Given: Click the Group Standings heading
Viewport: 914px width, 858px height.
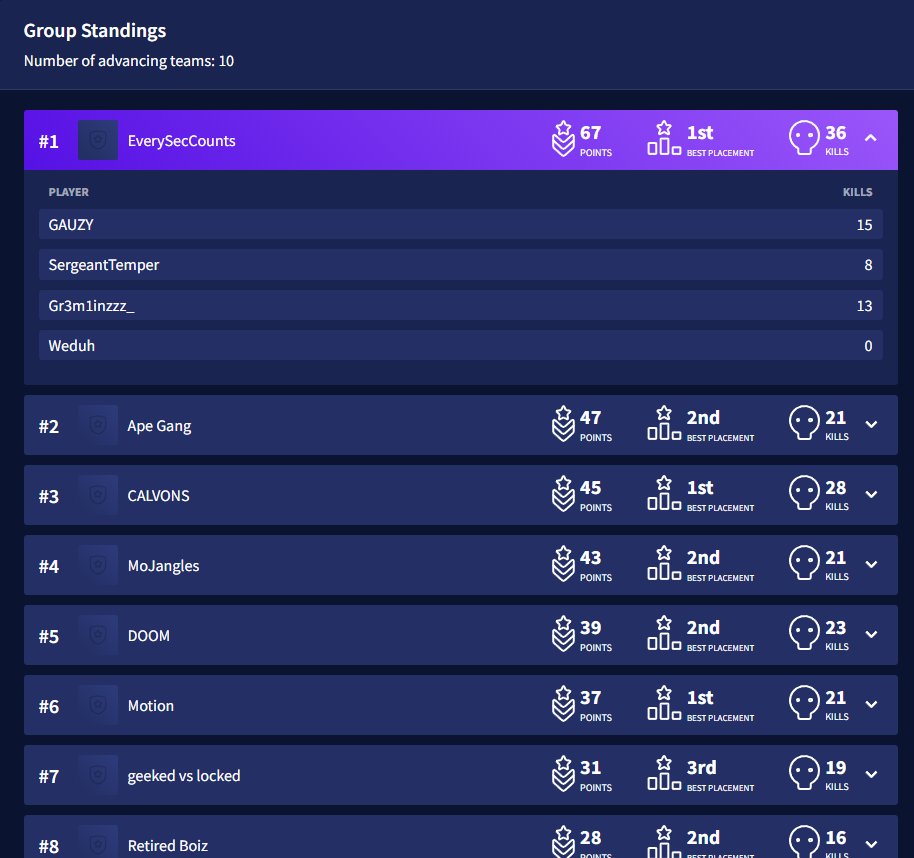Looking at the screenshot, I should click(x=95, y=31).
